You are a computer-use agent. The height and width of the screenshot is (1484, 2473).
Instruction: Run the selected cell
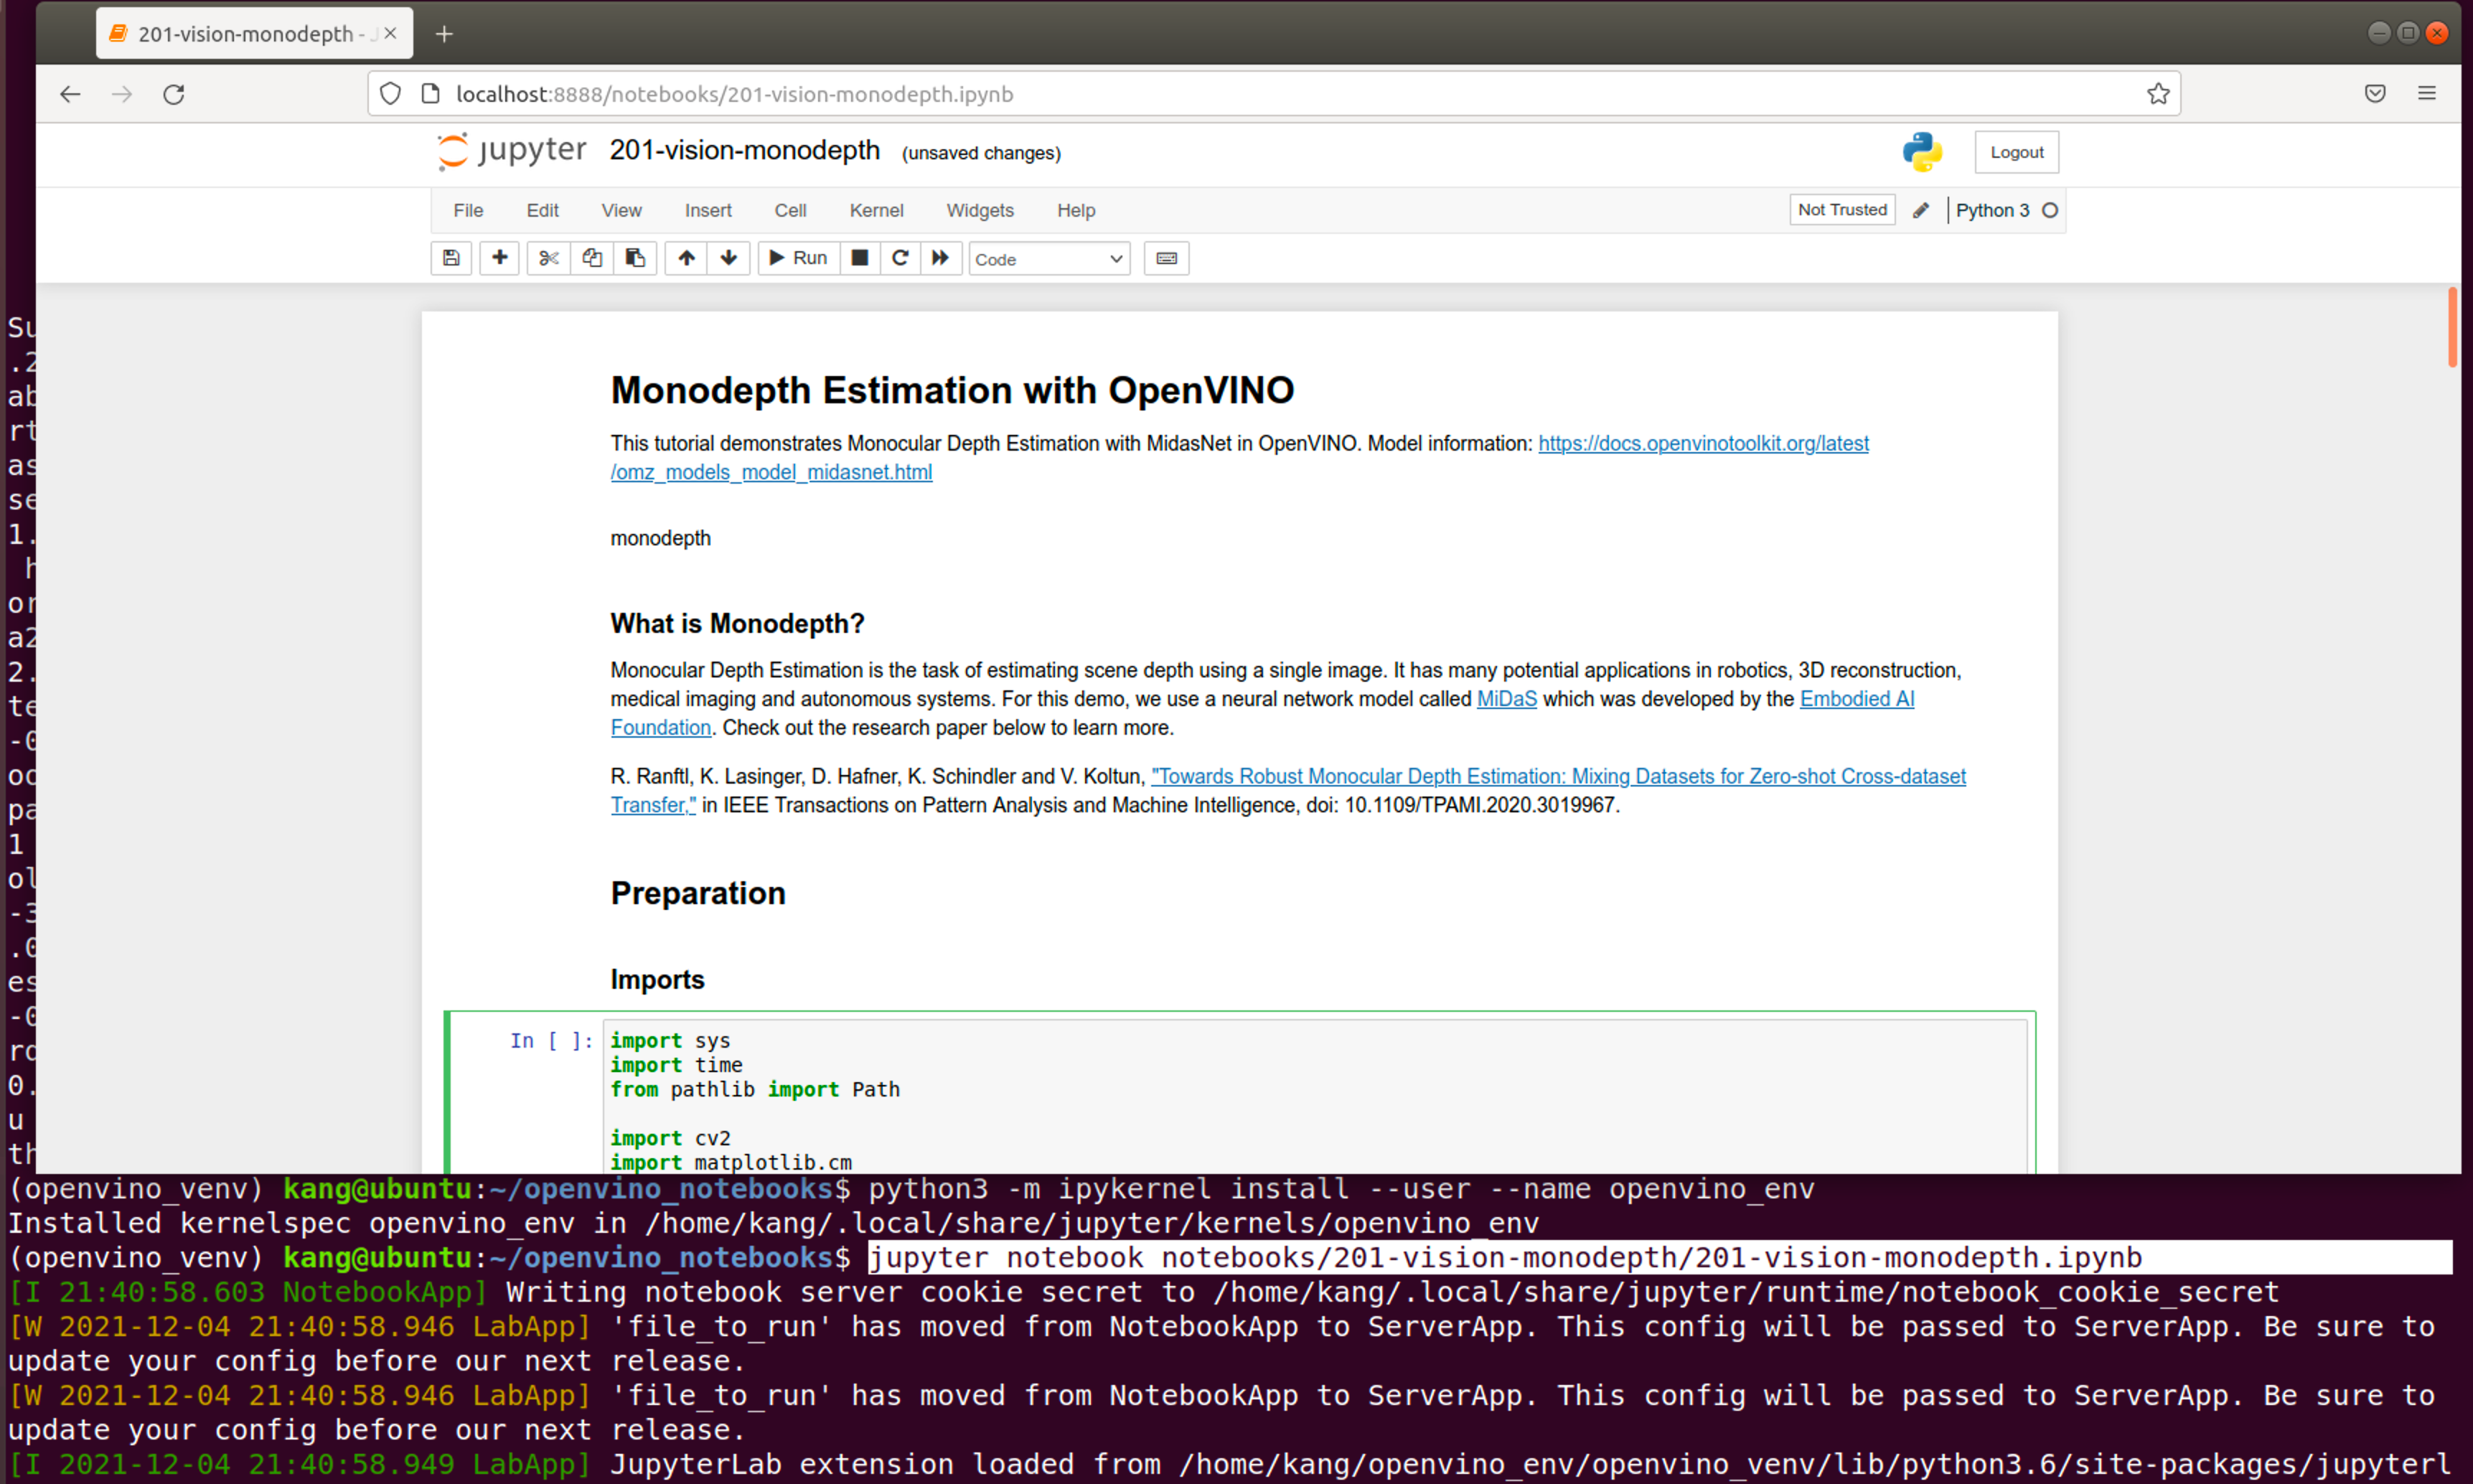[x=797, y=258]
